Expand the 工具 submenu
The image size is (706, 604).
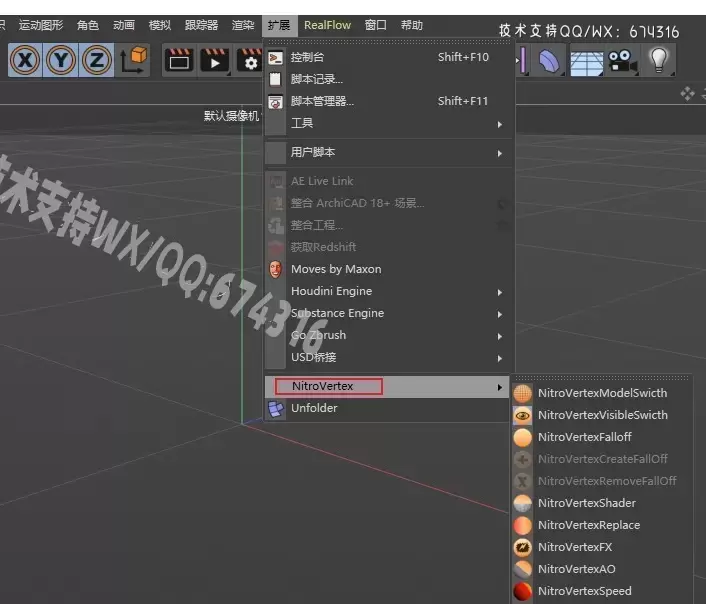click(389, 123)
